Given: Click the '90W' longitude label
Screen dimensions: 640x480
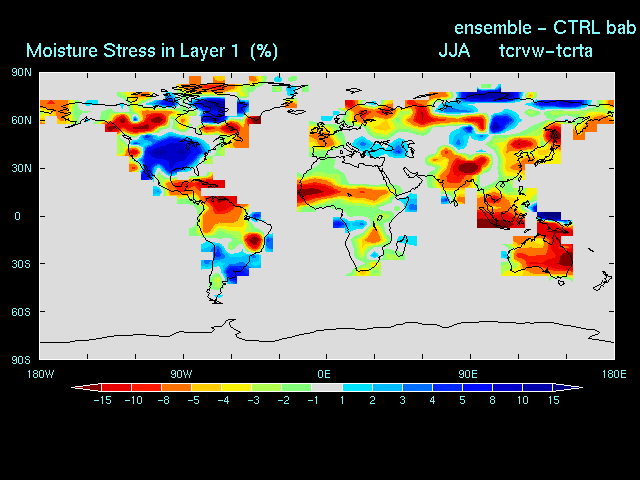Looking at the screenshot, I should (x=182, y=374).
